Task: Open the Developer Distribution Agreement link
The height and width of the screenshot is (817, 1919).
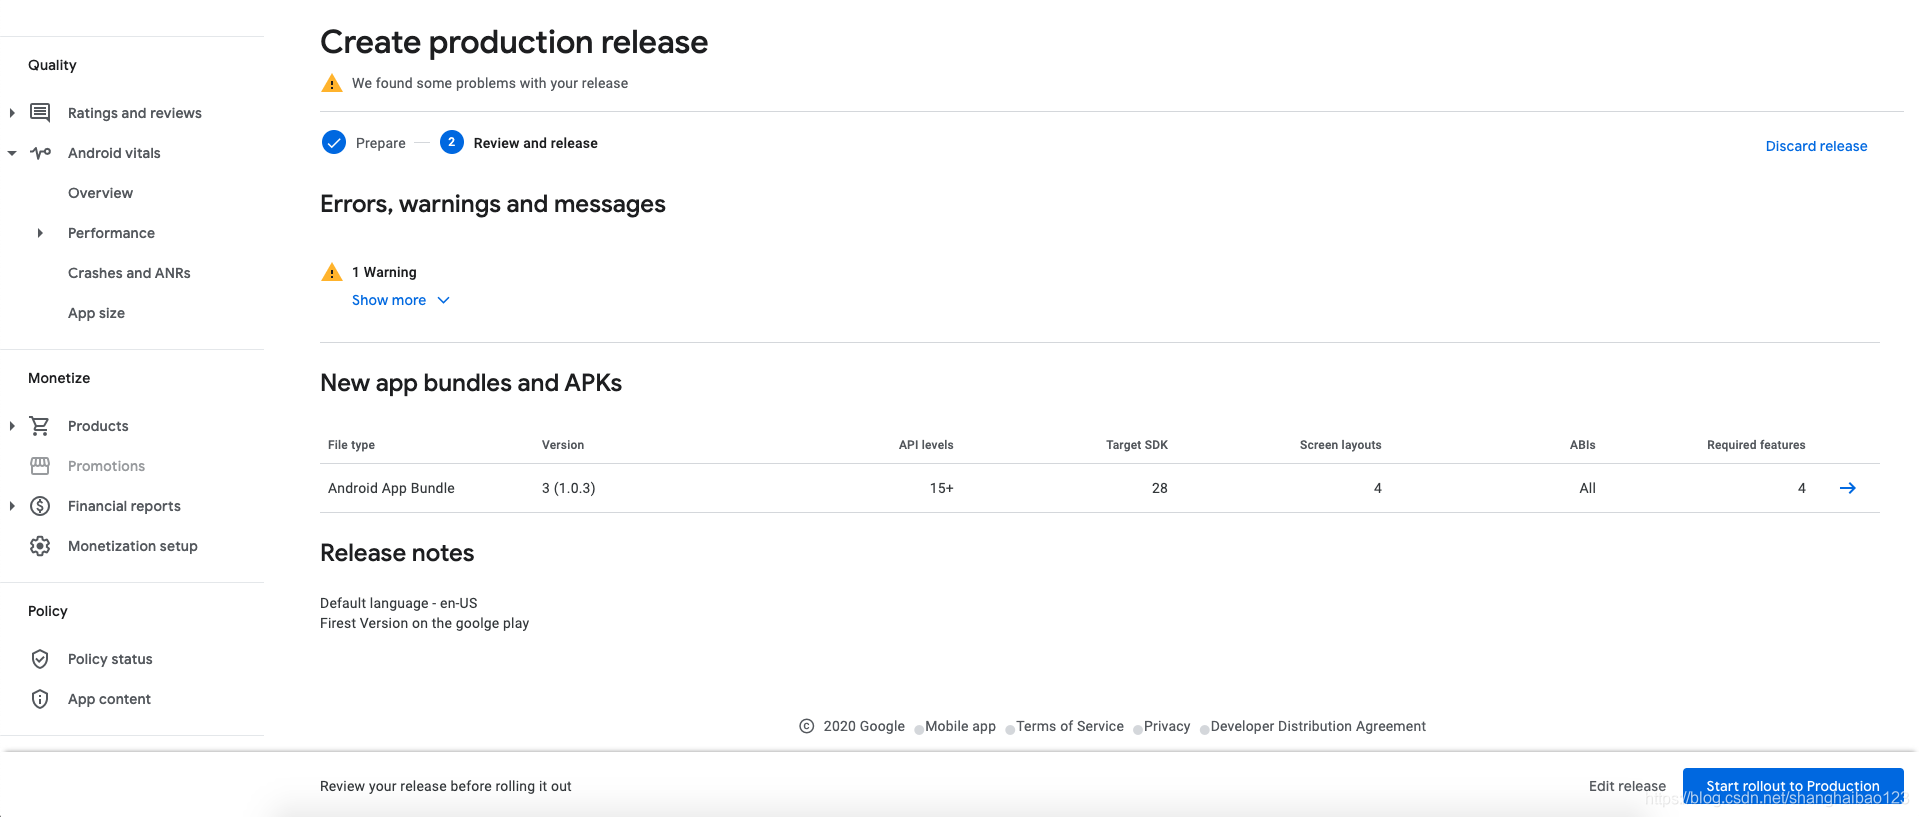Action: pos(1318,726)
